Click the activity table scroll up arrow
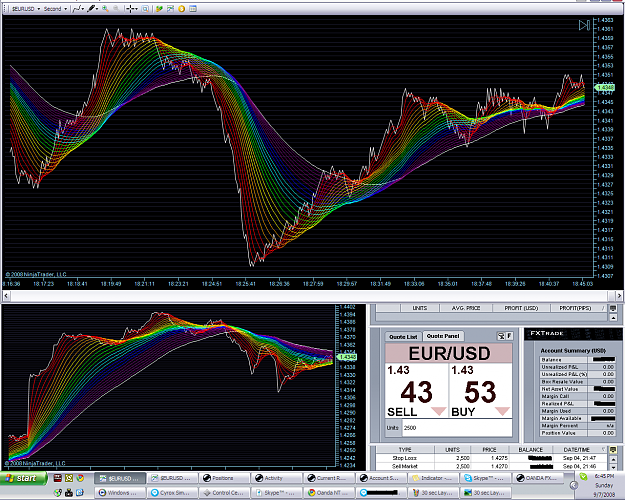 tap(613, 459)
